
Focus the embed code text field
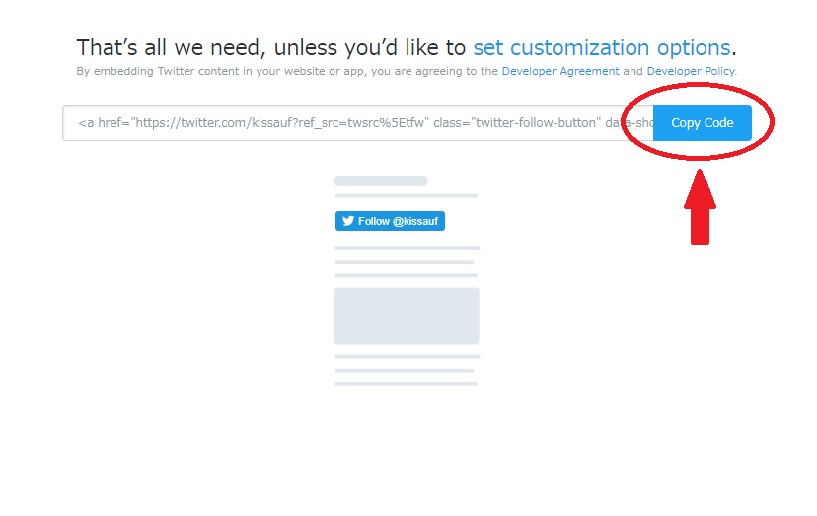pyautogui.click(x=357, y=123)
